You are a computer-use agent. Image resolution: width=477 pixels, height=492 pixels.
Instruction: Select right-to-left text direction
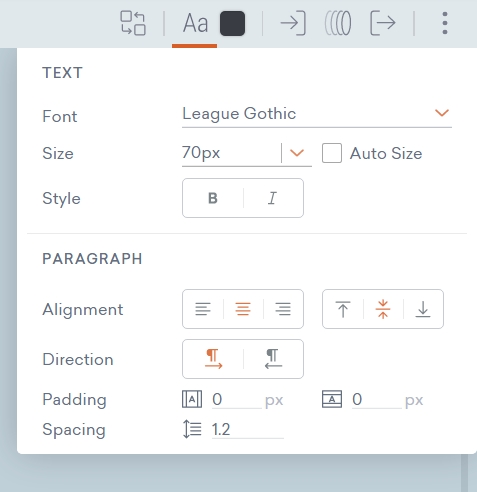click(x=273, y=359)
